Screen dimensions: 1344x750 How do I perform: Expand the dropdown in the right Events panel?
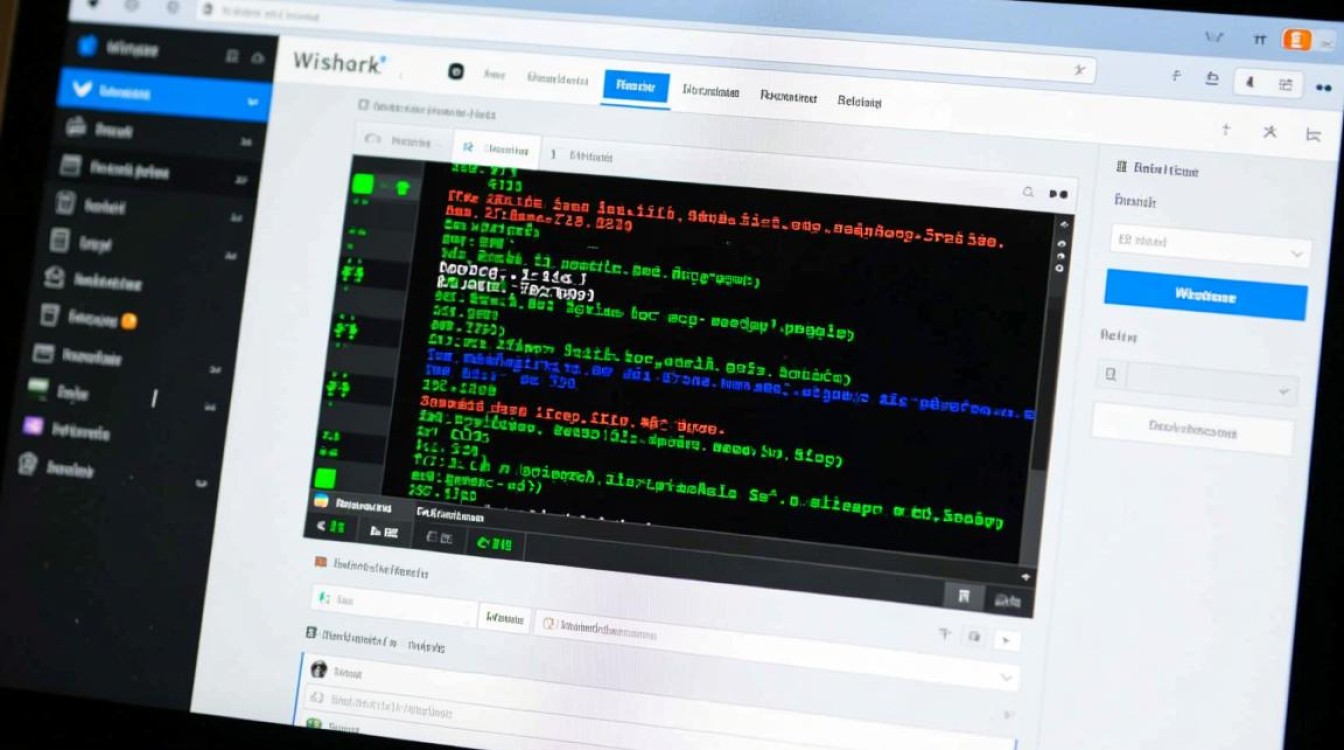pos(1298,252)
